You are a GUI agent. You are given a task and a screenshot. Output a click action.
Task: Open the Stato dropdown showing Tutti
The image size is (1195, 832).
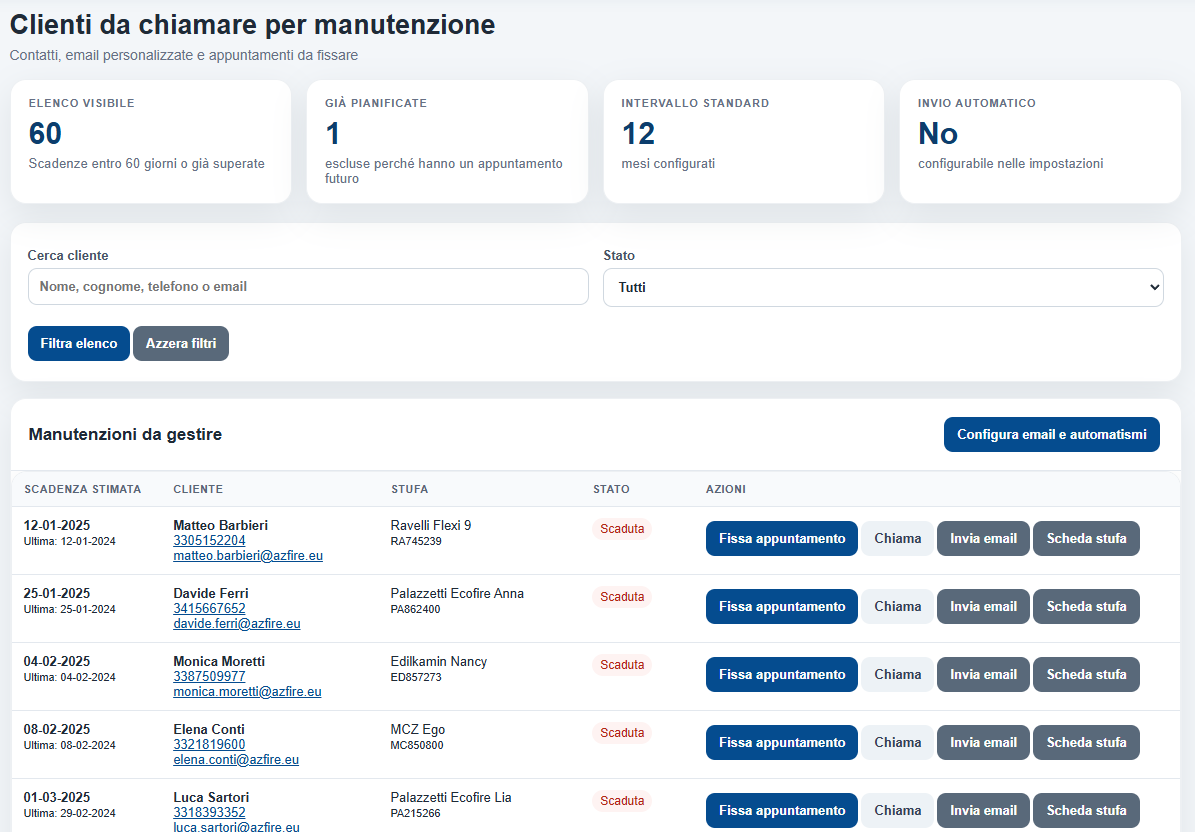(x=883, y=287)
